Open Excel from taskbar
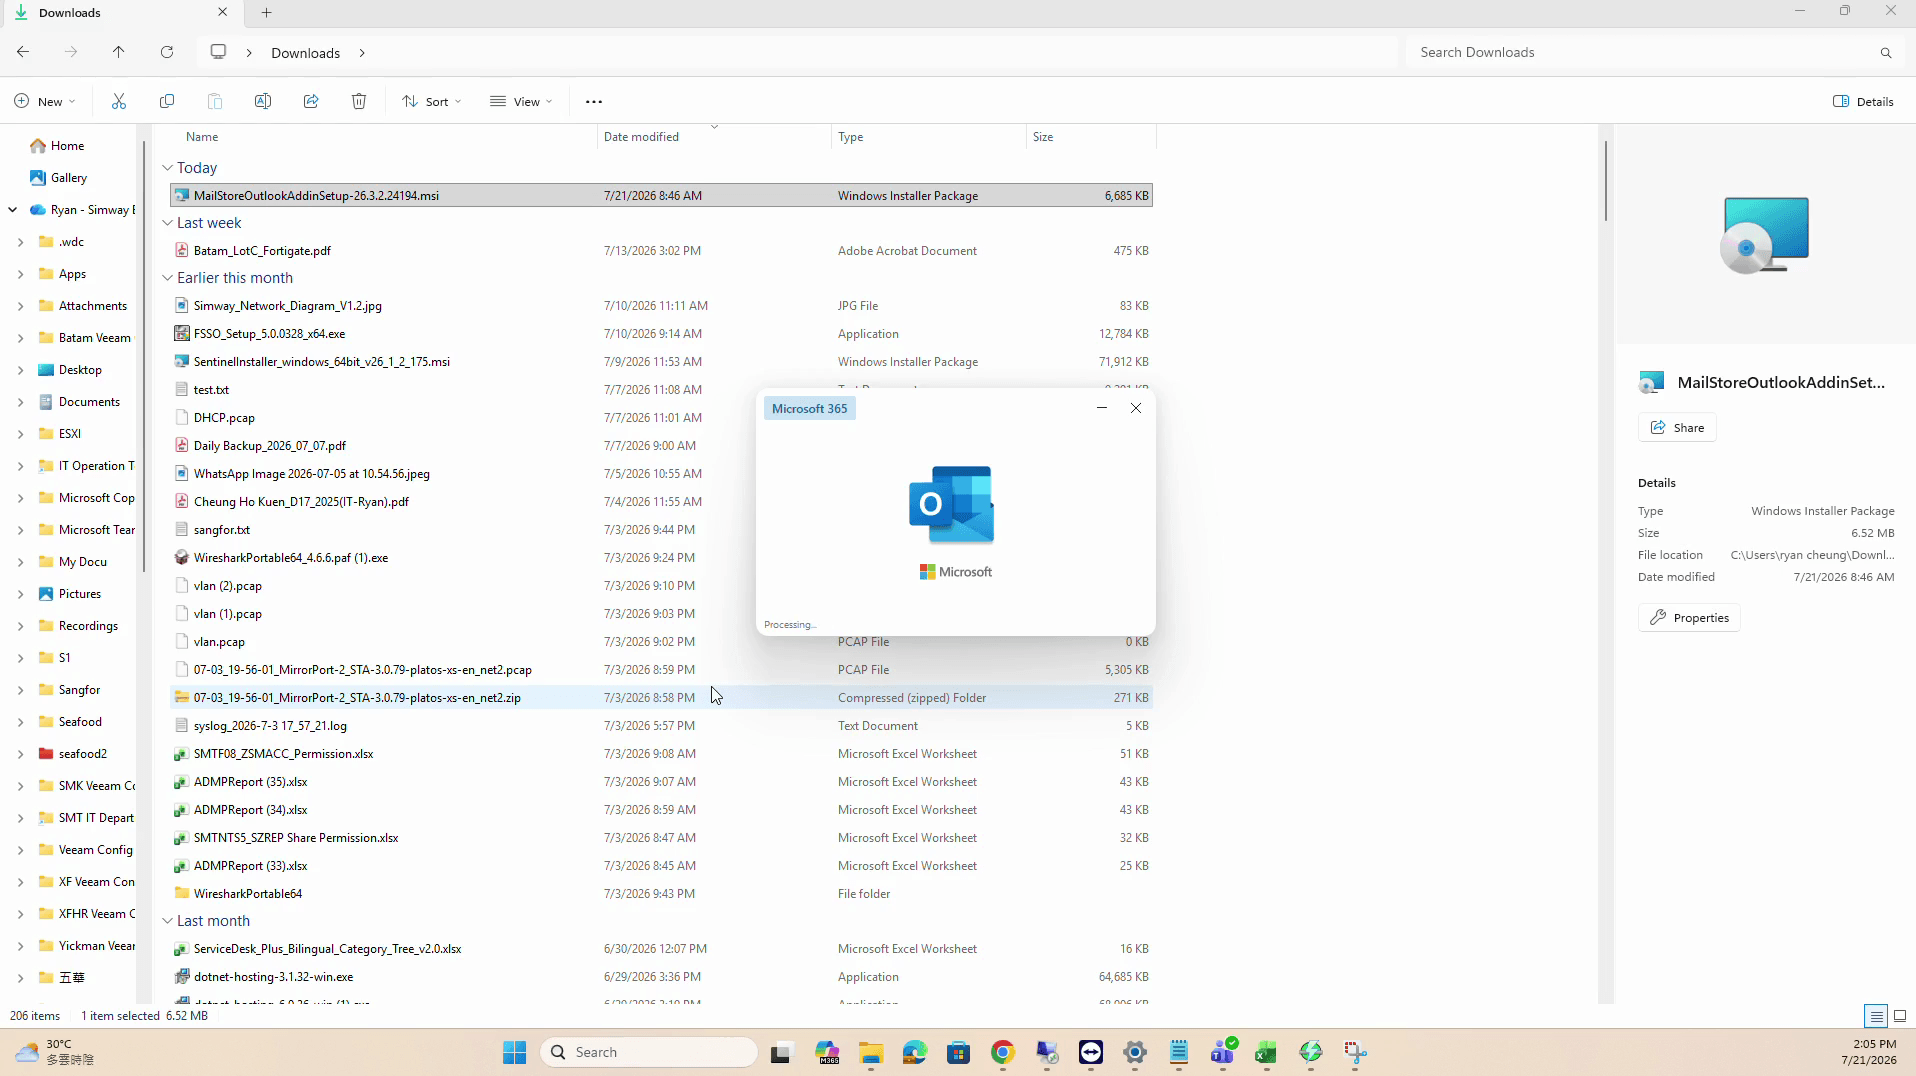This screenshot has width=1916, height=1076. [x=1267, y=1052]
